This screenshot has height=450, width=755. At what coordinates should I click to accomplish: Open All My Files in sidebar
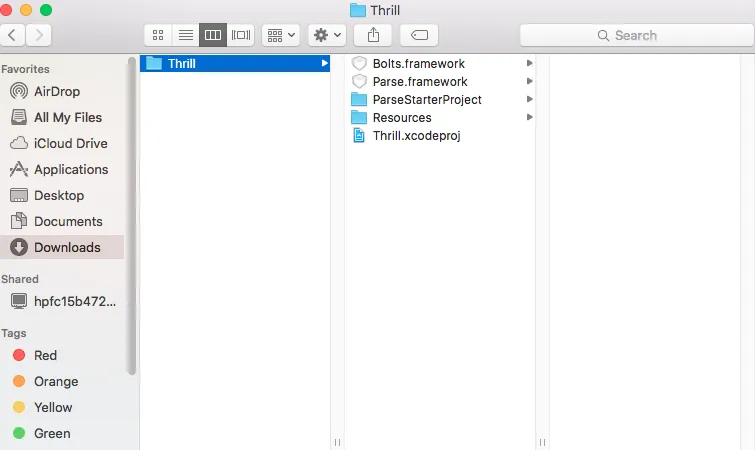click(62, 117)
